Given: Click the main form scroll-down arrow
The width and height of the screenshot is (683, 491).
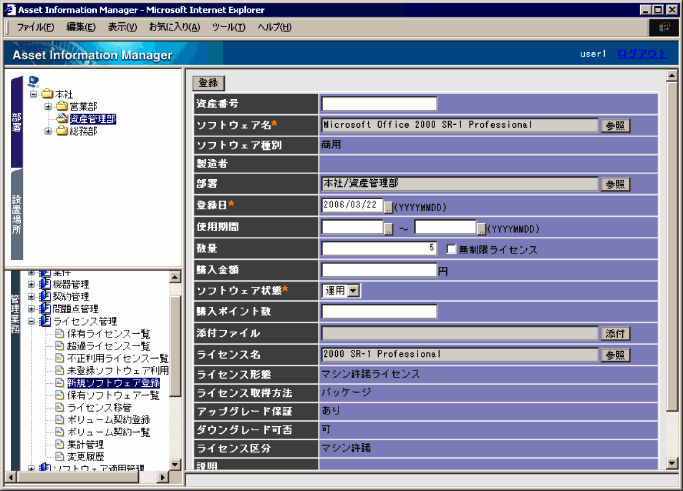Looking at the screenshot, I should pos(672,464).
